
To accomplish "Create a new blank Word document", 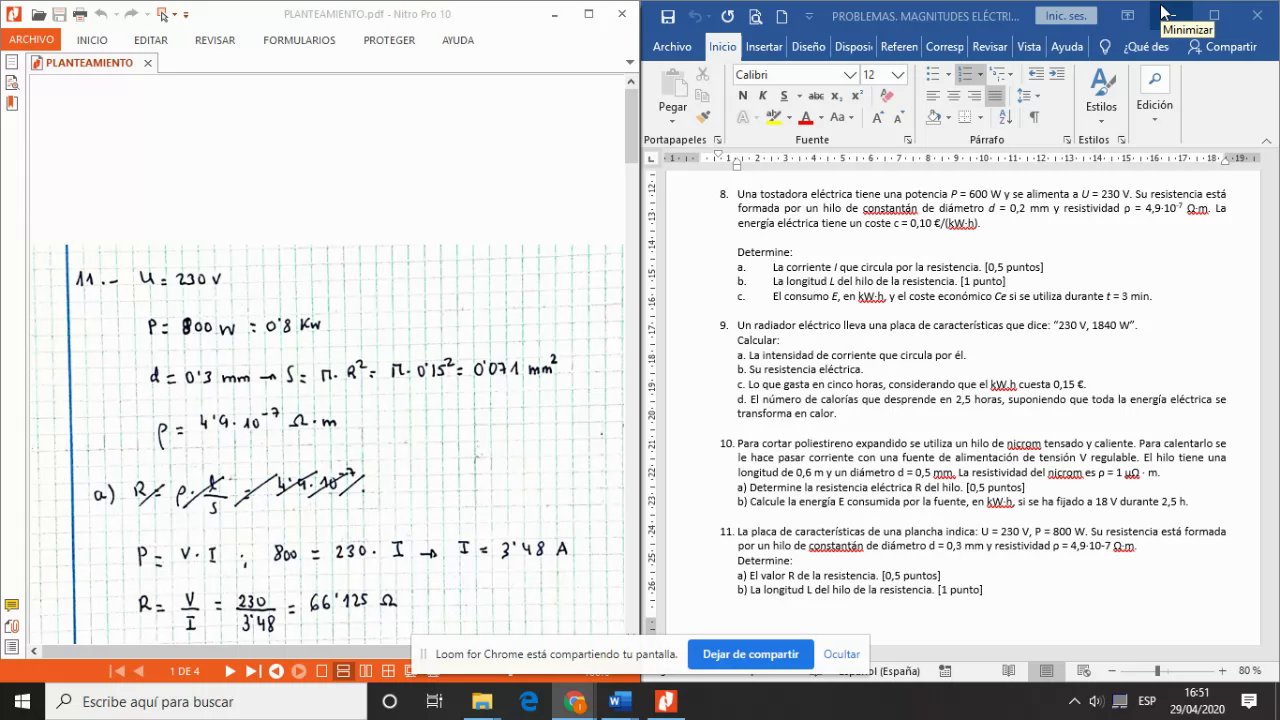I will point(782,17).
